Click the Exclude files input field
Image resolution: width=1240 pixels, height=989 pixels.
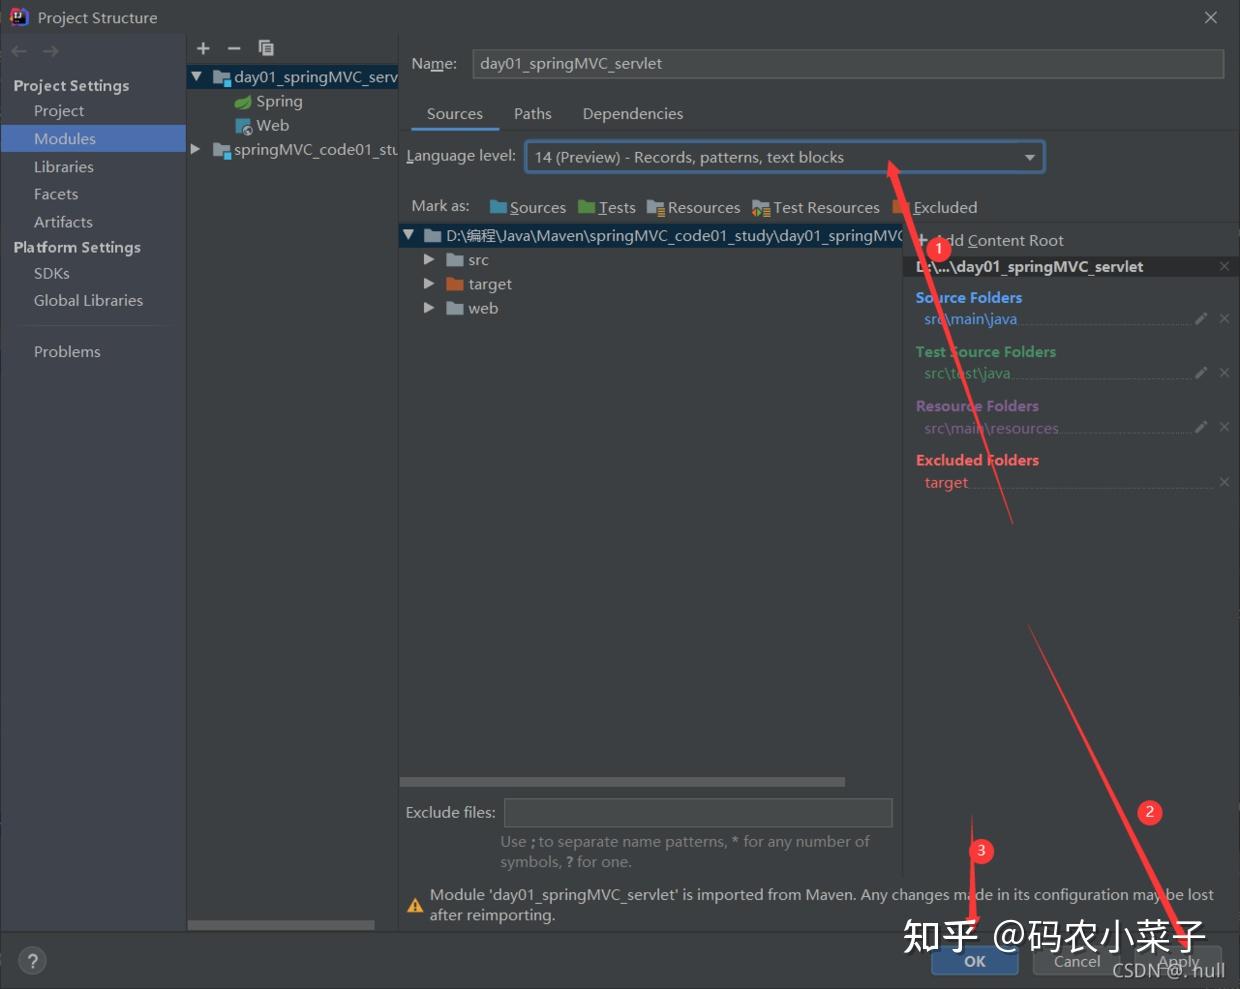[x=697, y=812]
